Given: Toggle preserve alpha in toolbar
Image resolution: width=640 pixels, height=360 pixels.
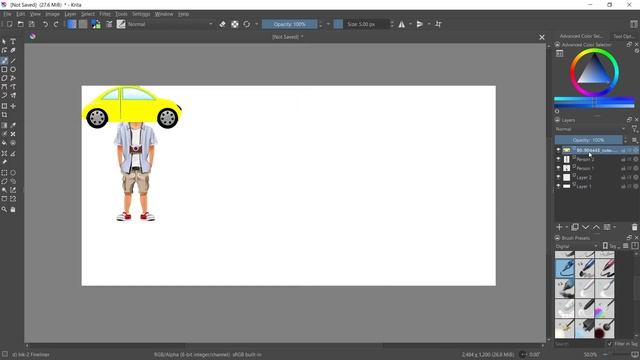Looking at the screenshot, I should coord(235,24).
